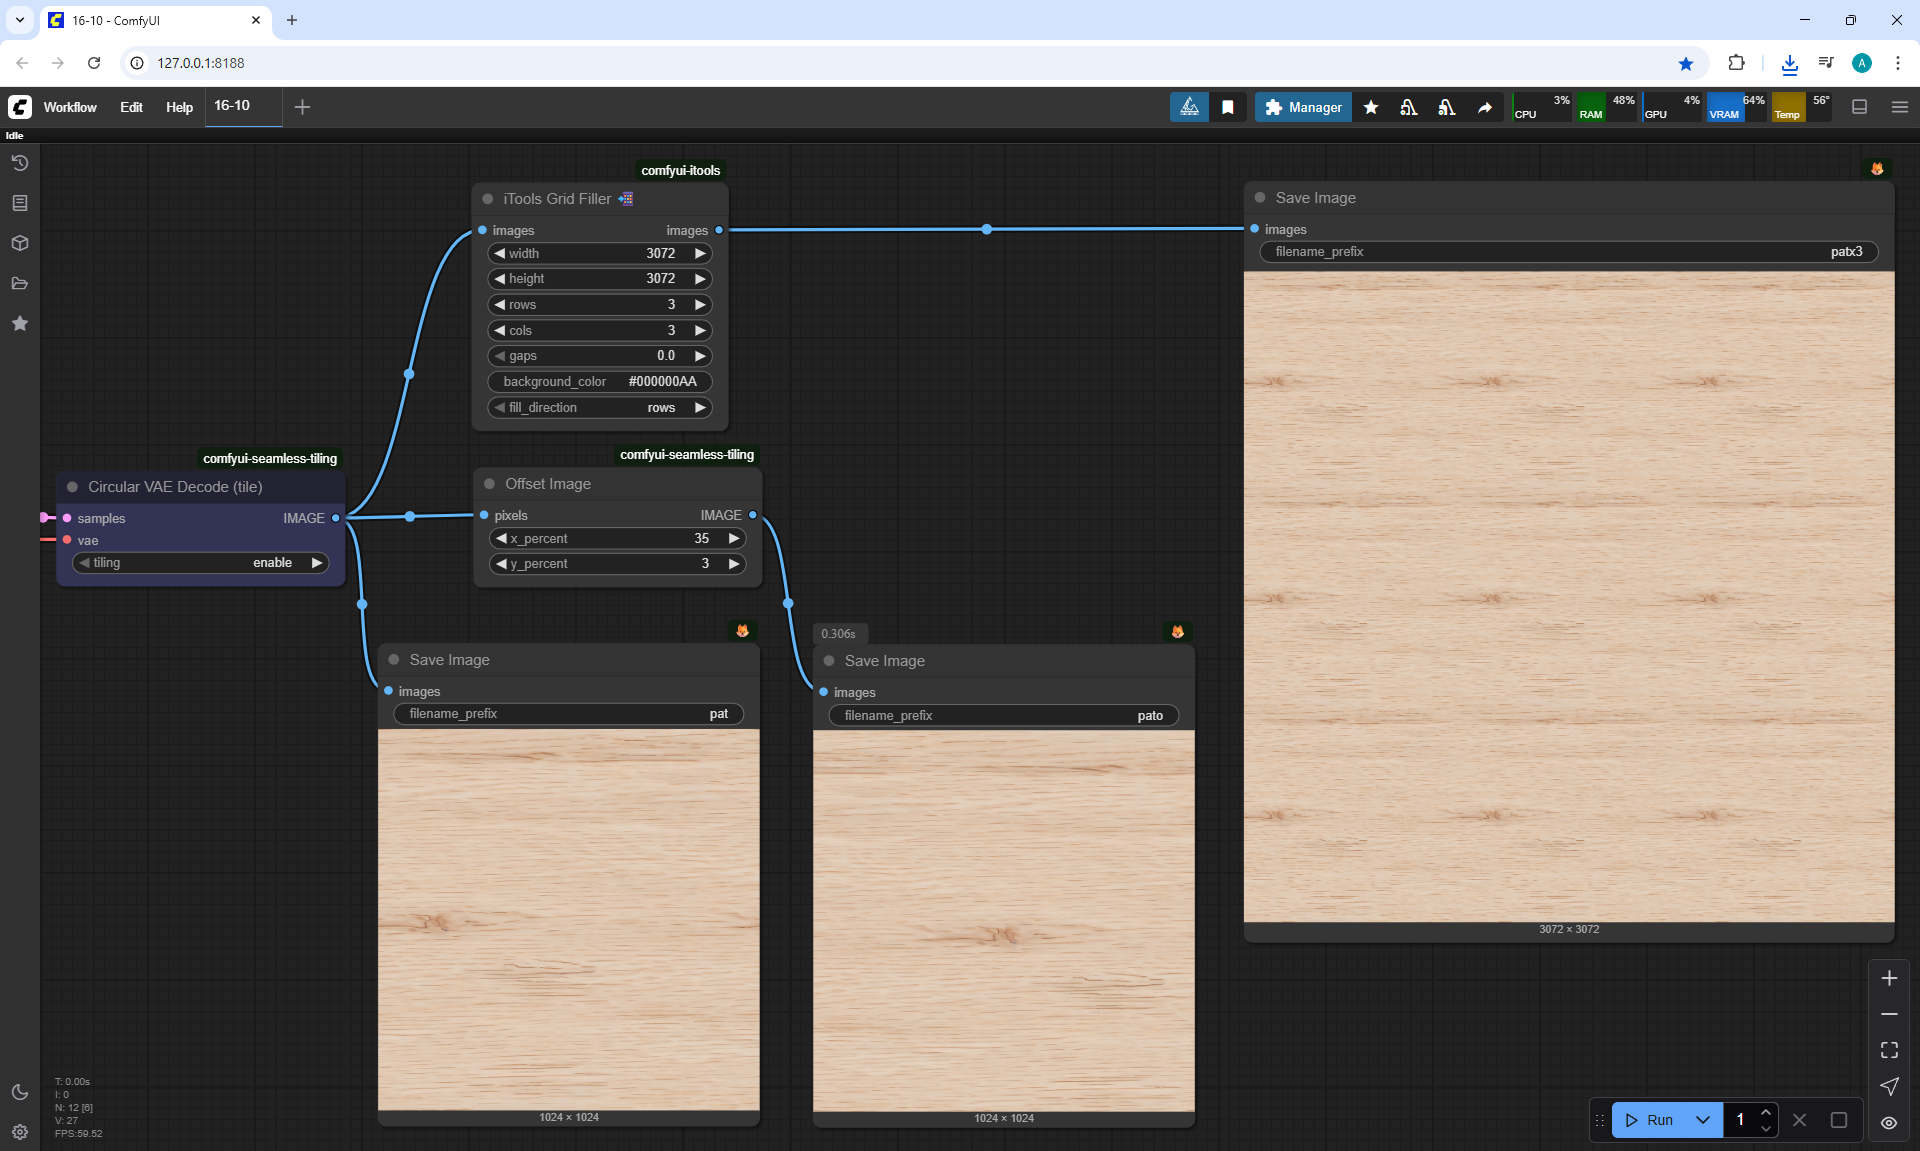This screenshot has width=1920, height=1151.
Task: Click the fit view icon
Action: [x=1889, y=1050]
